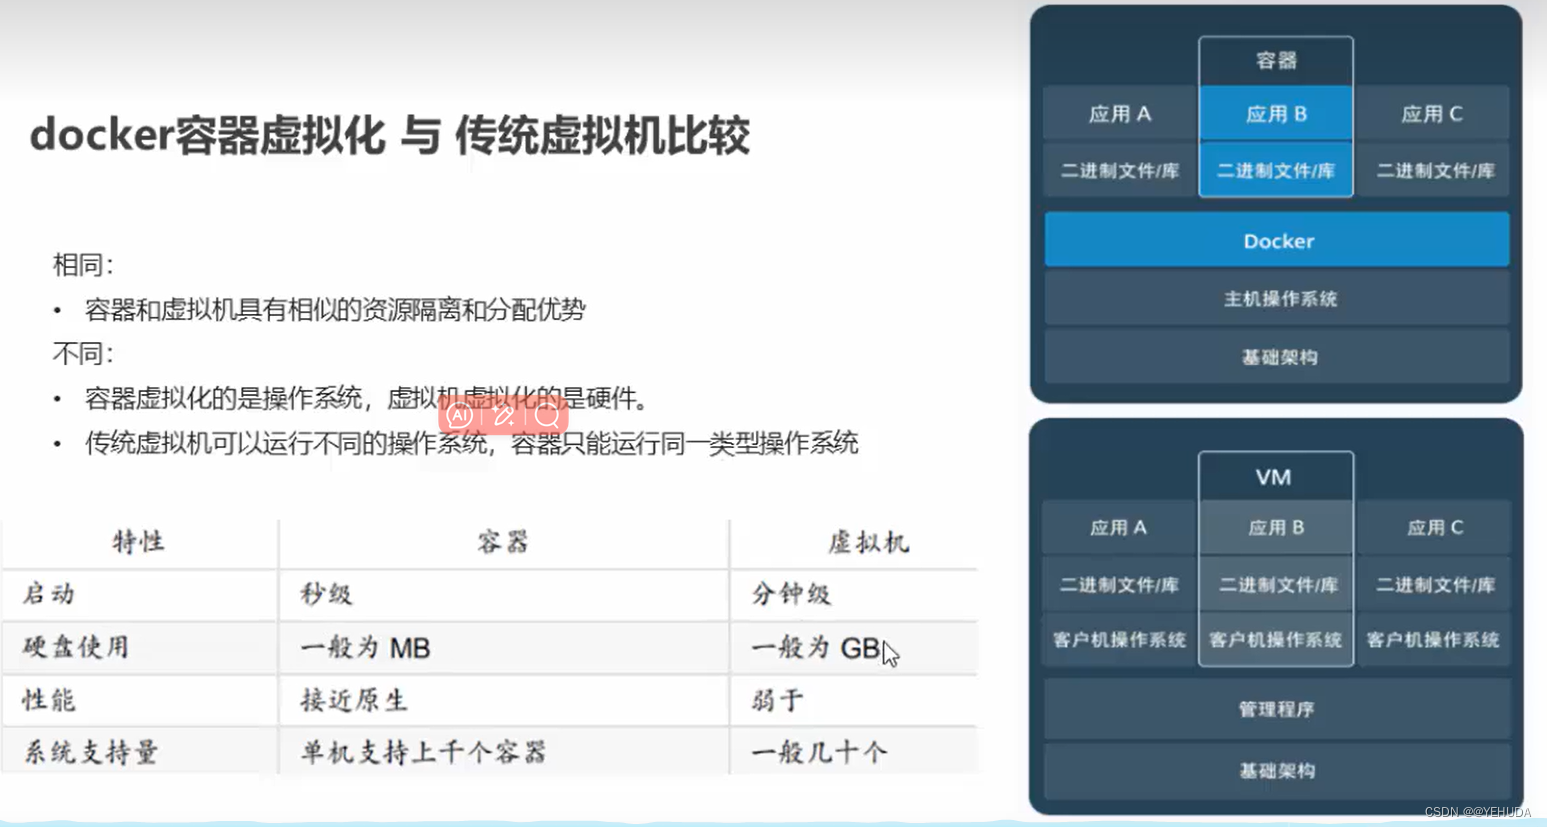Click the '启动' row label
This screenshot has height=827, width=1547.
coord(49,594)
